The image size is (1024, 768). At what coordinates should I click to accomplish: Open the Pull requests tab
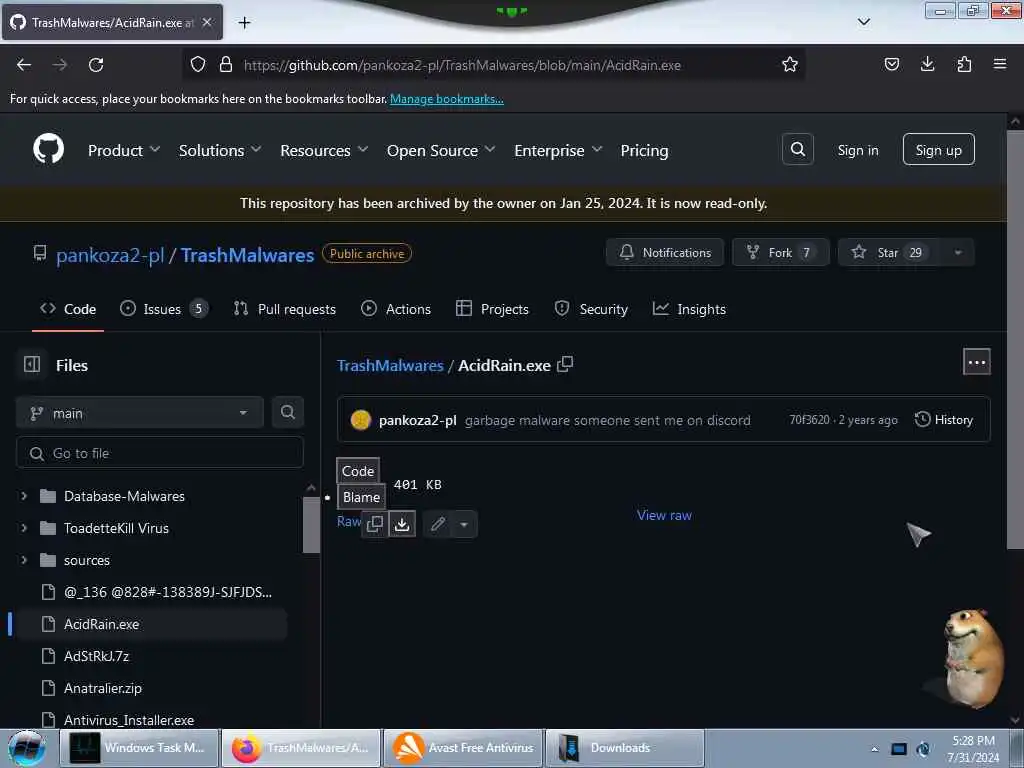pos(285,309)
